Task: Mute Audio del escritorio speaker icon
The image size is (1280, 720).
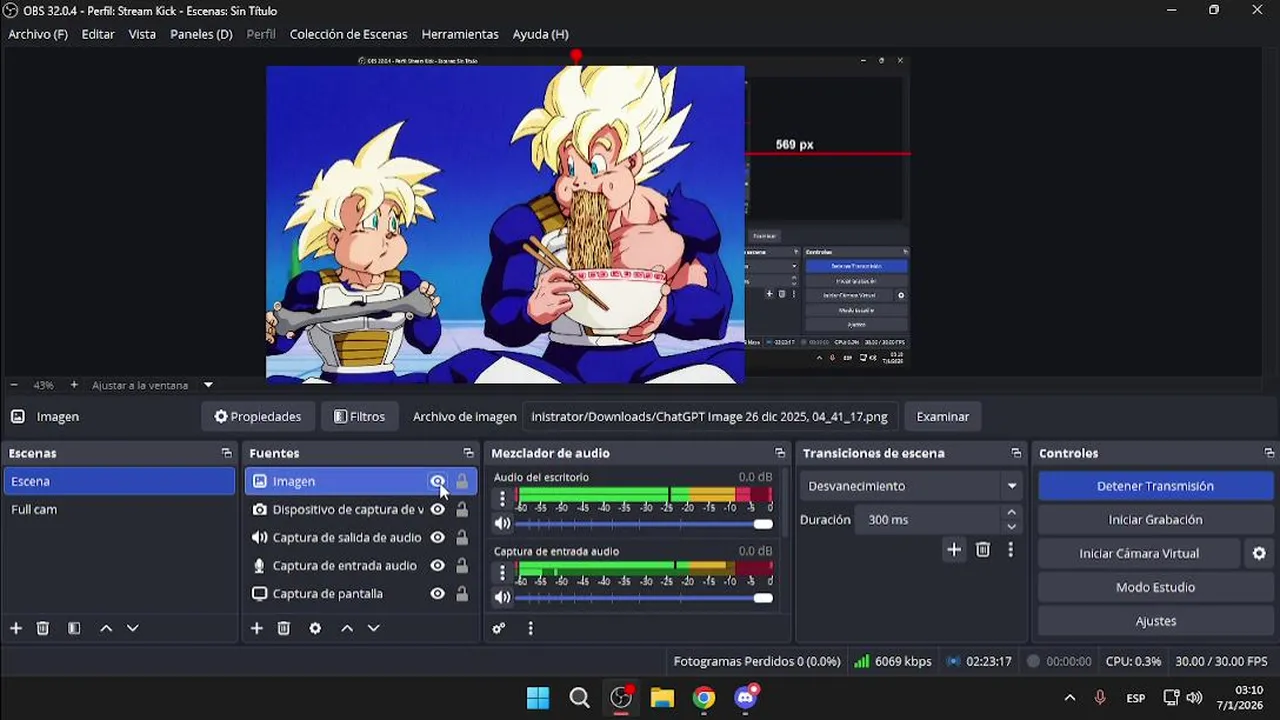Action: coord(502,524)
